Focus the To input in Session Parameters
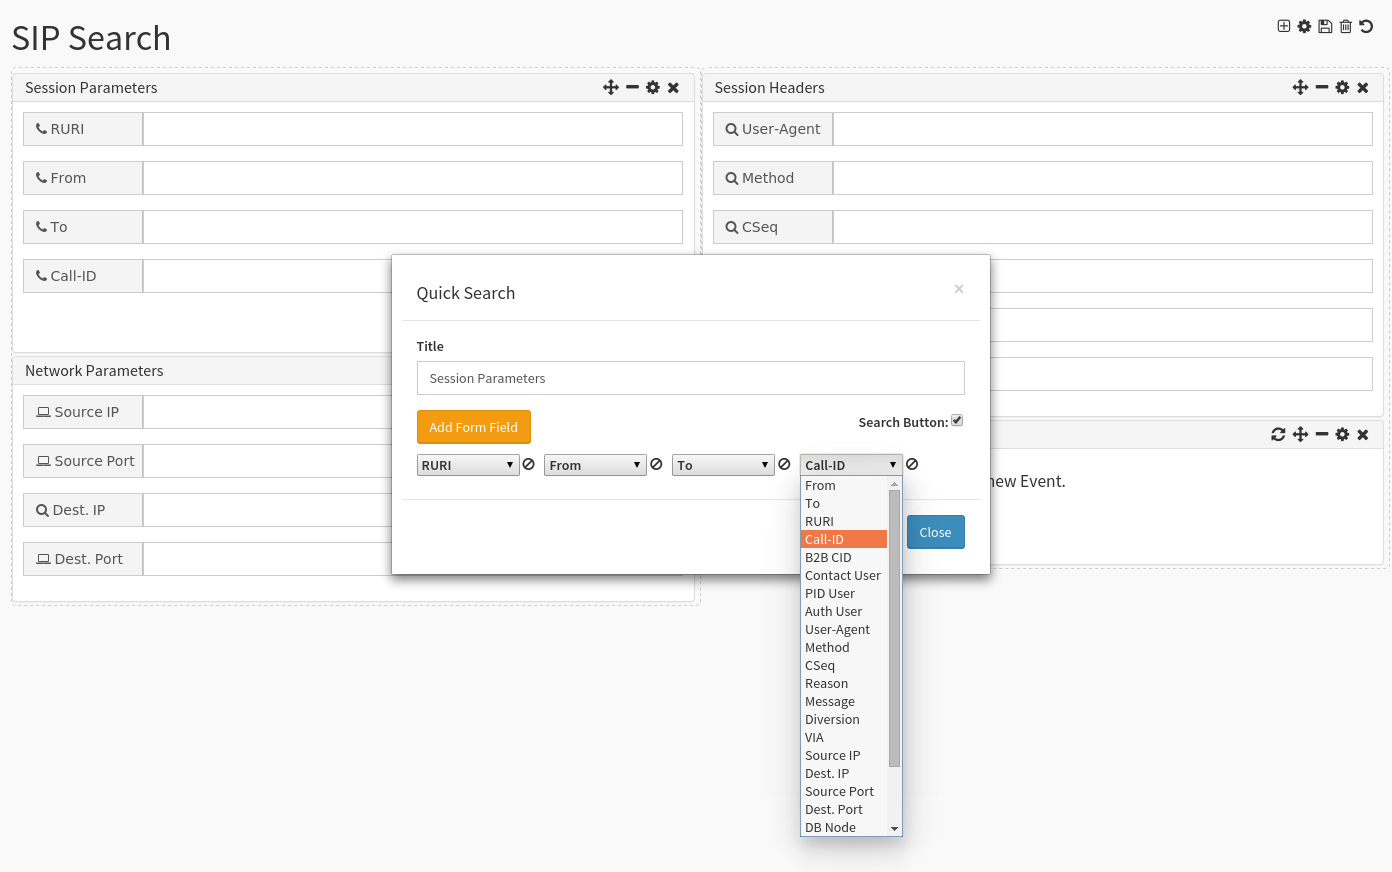The height and width of the screenshot is (872, 1392). pyautogui.click(x=413, y=227)
